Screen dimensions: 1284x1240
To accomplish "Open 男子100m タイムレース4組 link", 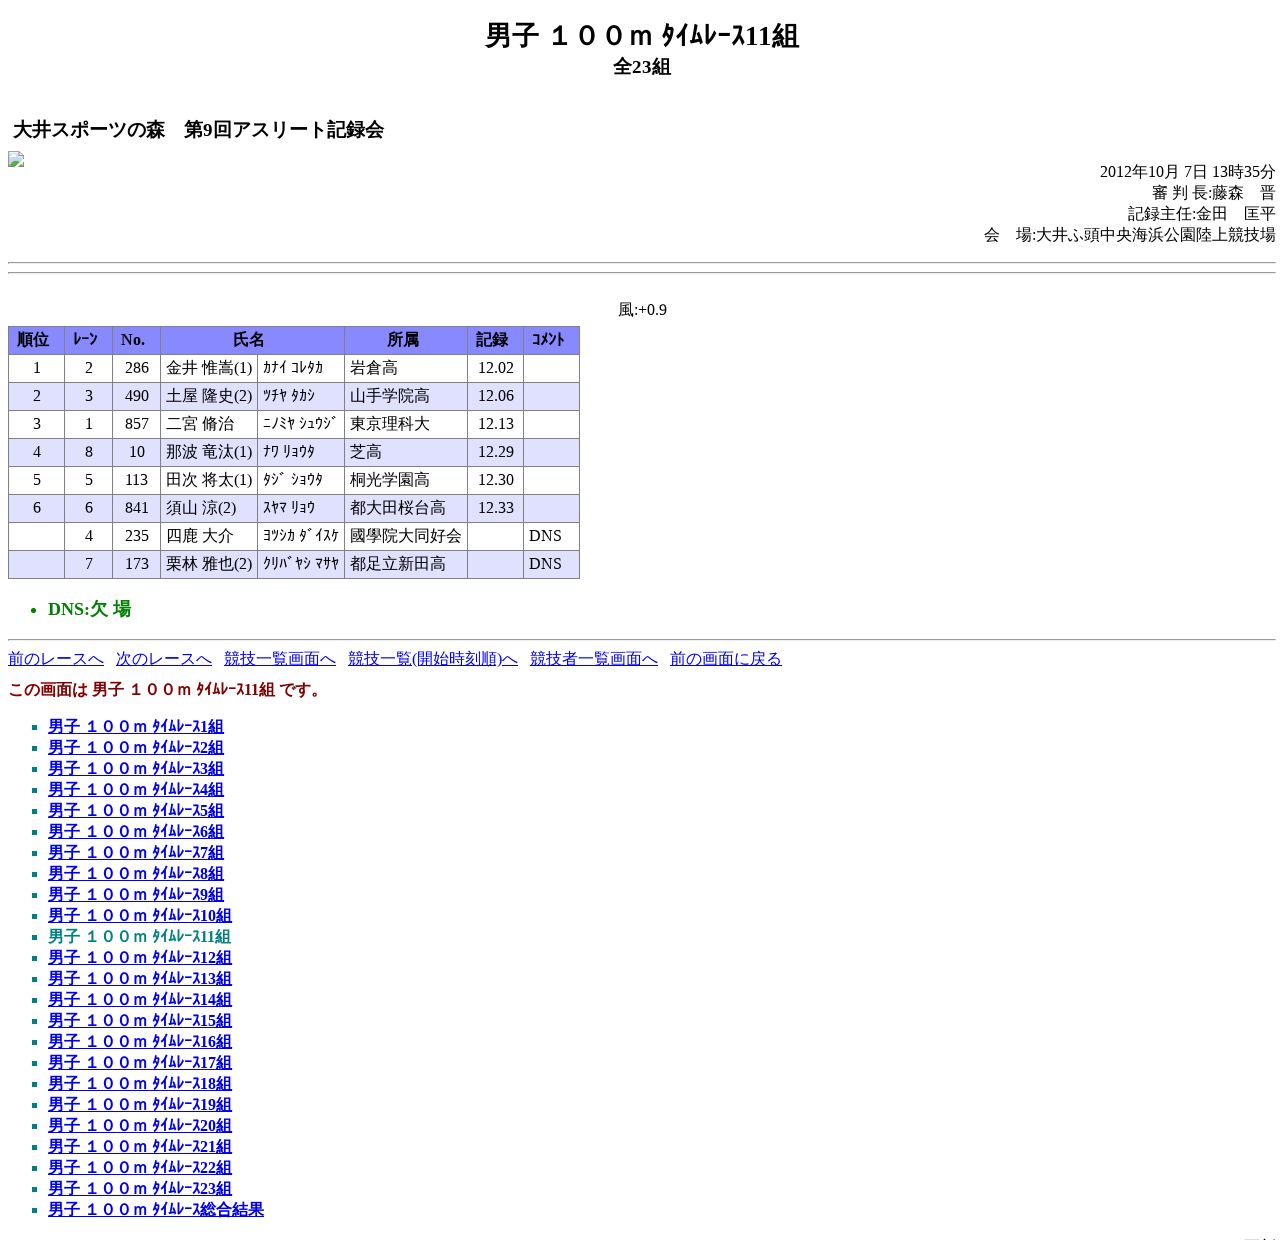I will click(136, 790).
